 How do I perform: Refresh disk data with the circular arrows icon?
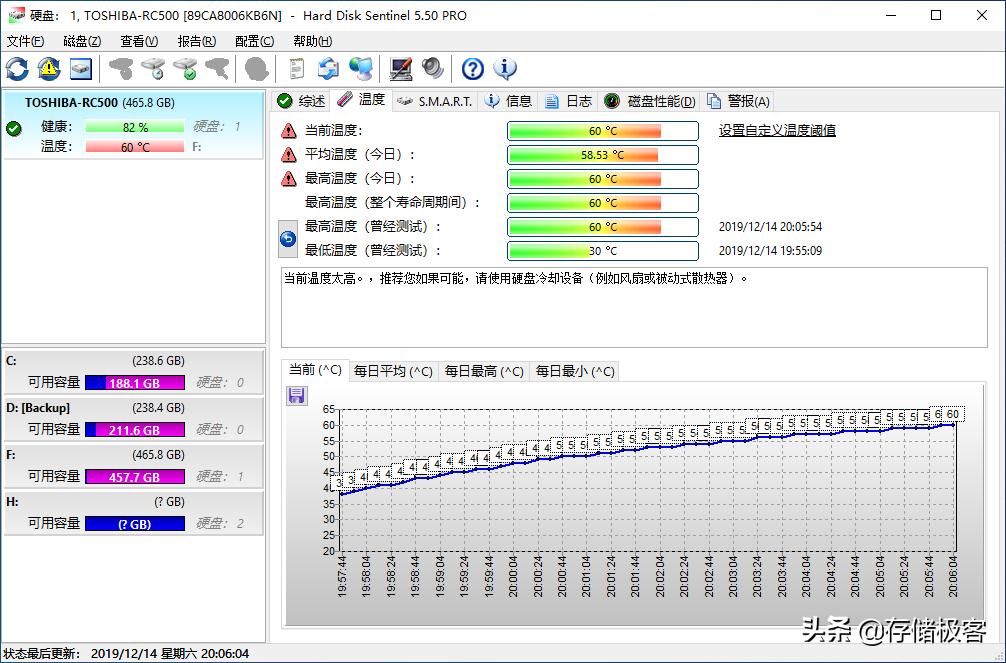coord(16,69)
